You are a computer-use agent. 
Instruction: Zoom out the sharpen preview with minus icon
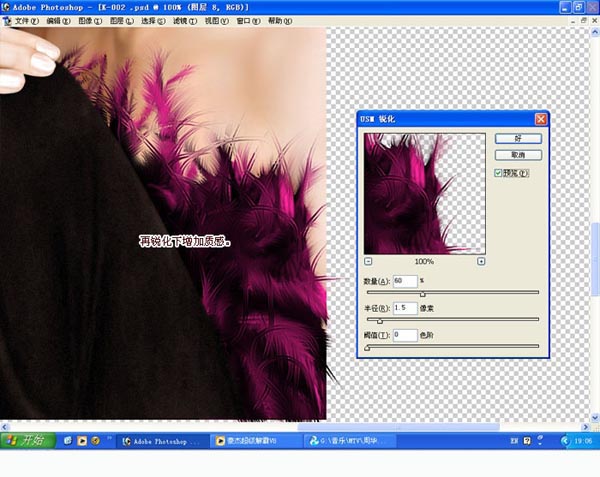(368, 262)
